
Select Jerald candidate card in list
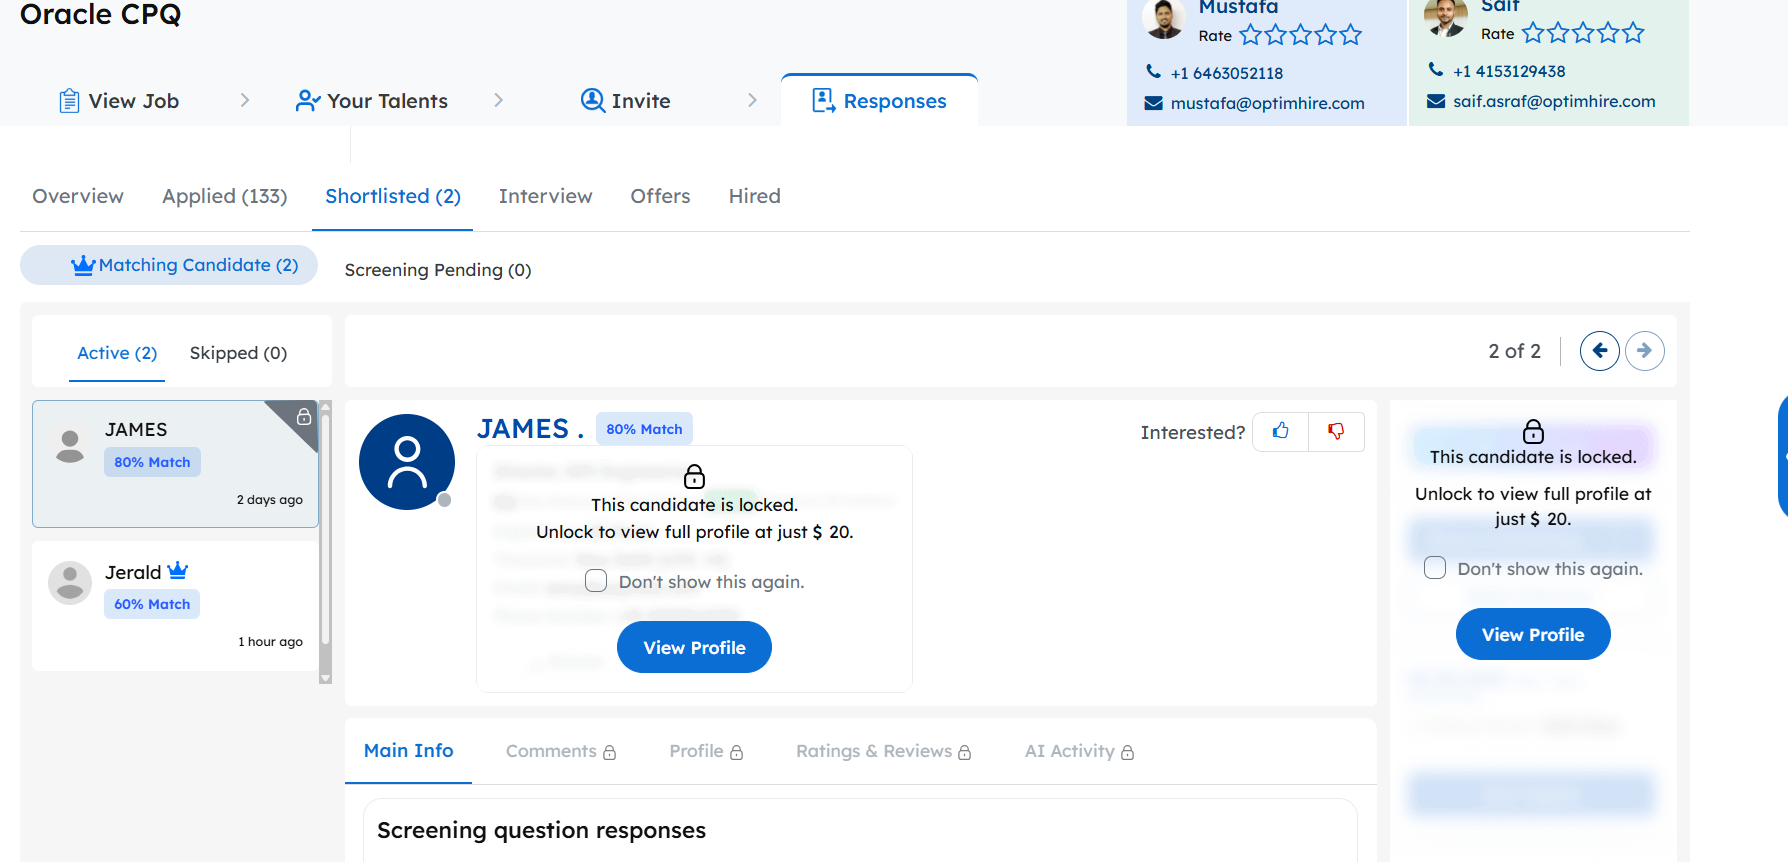coord(175,605)
